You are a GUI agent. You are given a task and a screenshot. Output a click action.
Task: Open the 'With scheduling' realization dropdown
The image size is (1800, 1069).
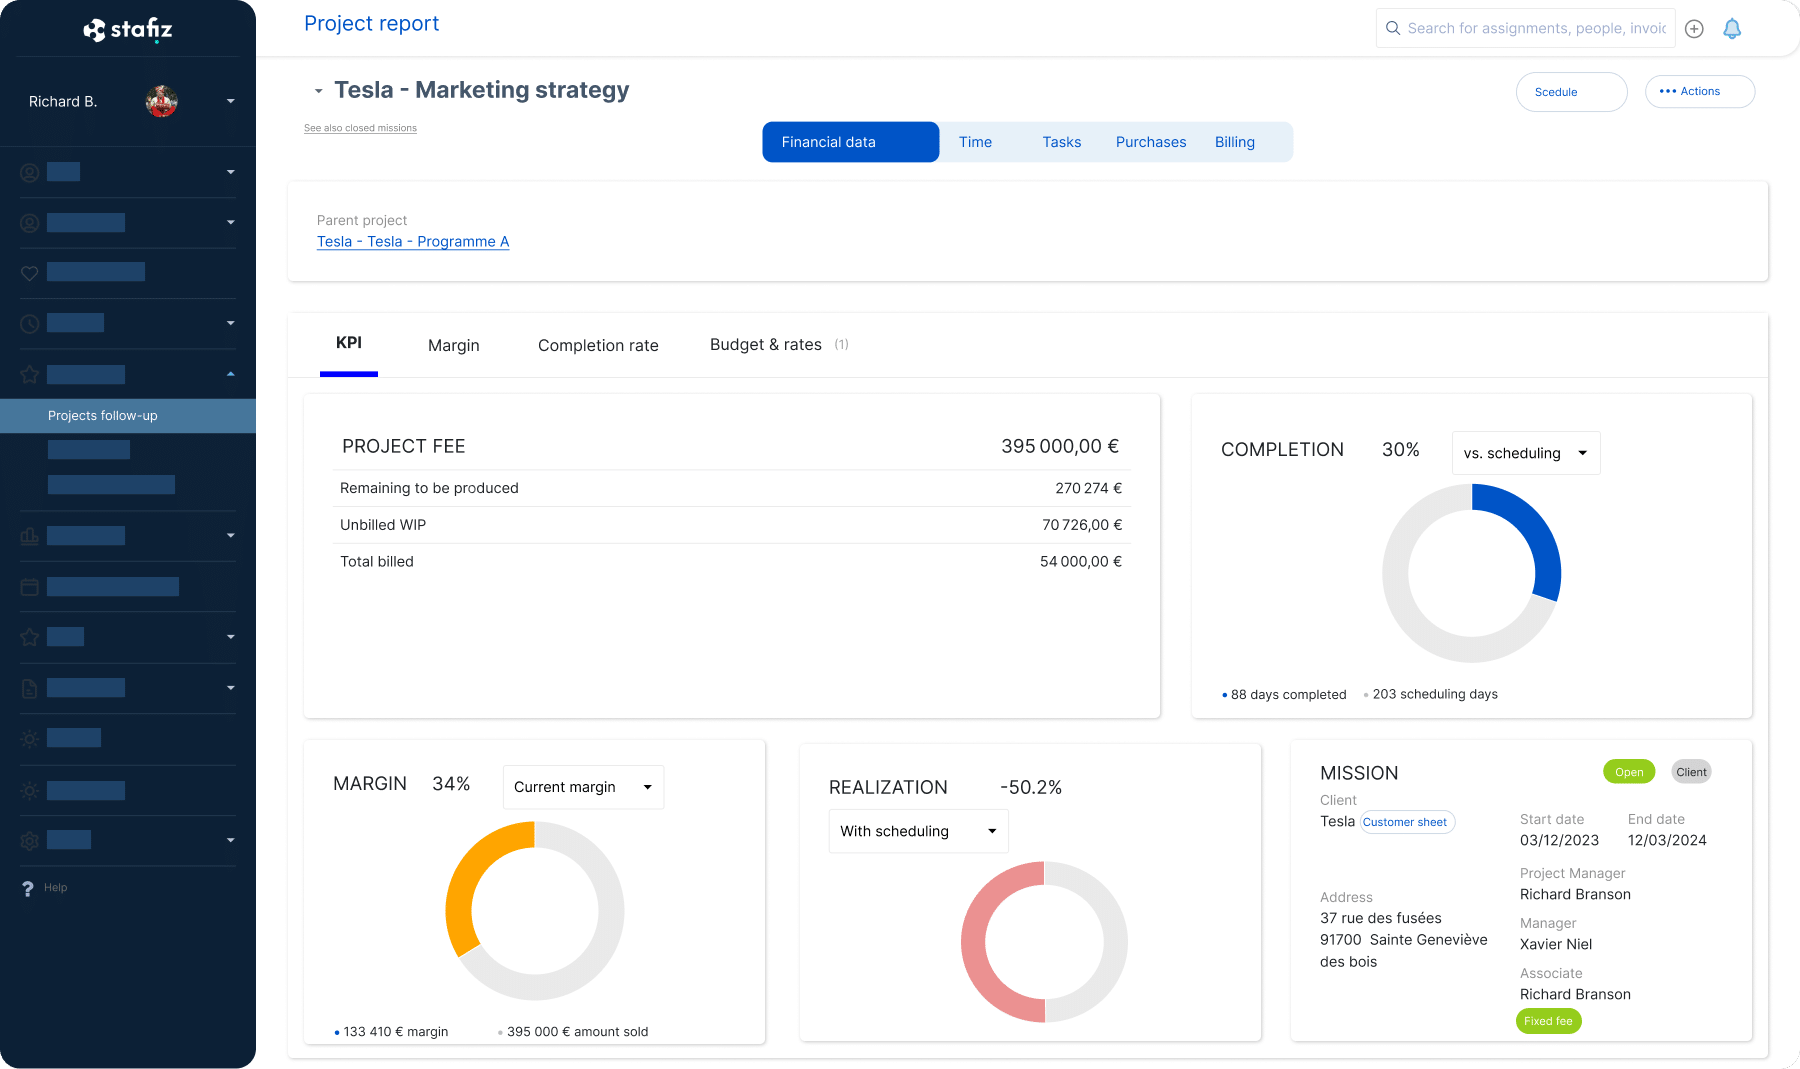click(918, 831)
